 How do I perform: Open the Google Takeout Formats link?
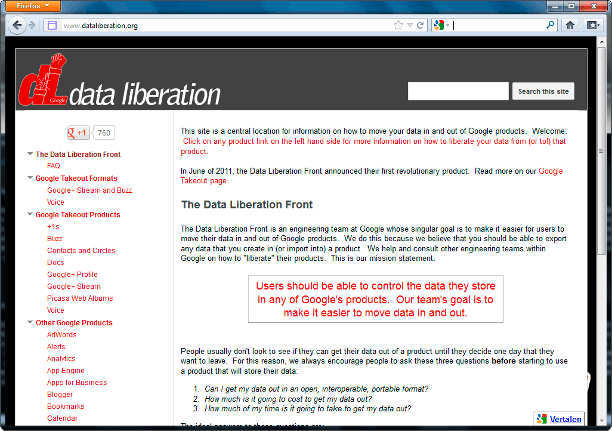[x=76, y=178]
